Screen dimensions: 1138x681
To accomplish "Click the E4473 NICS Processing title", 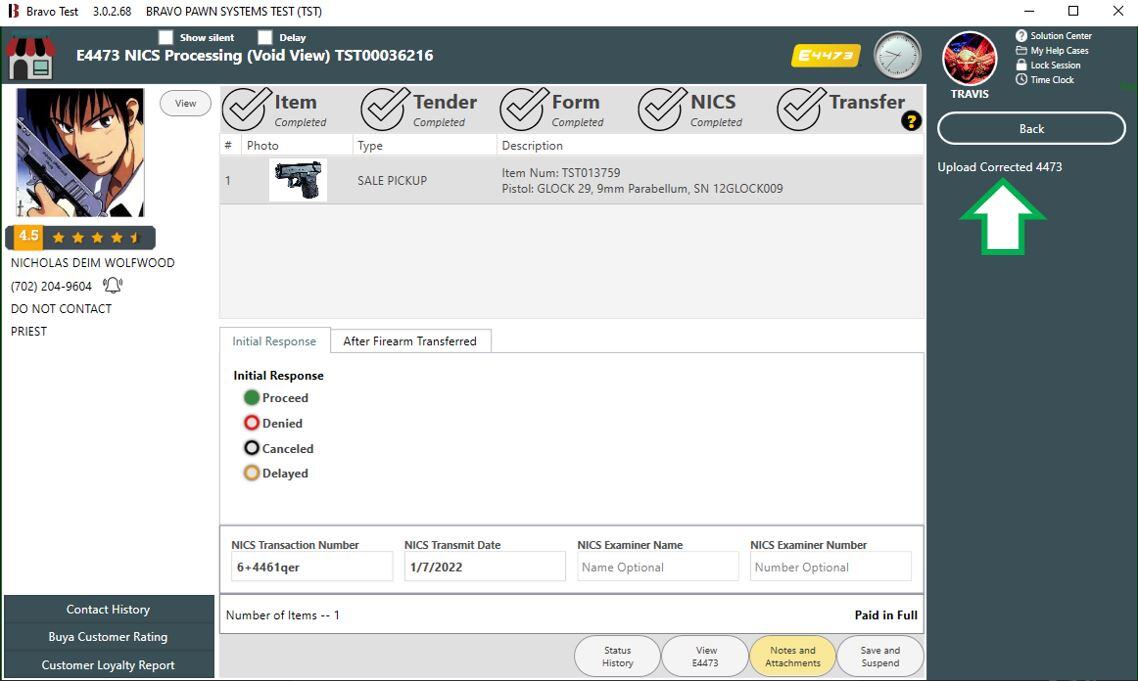I will (255, 55).
